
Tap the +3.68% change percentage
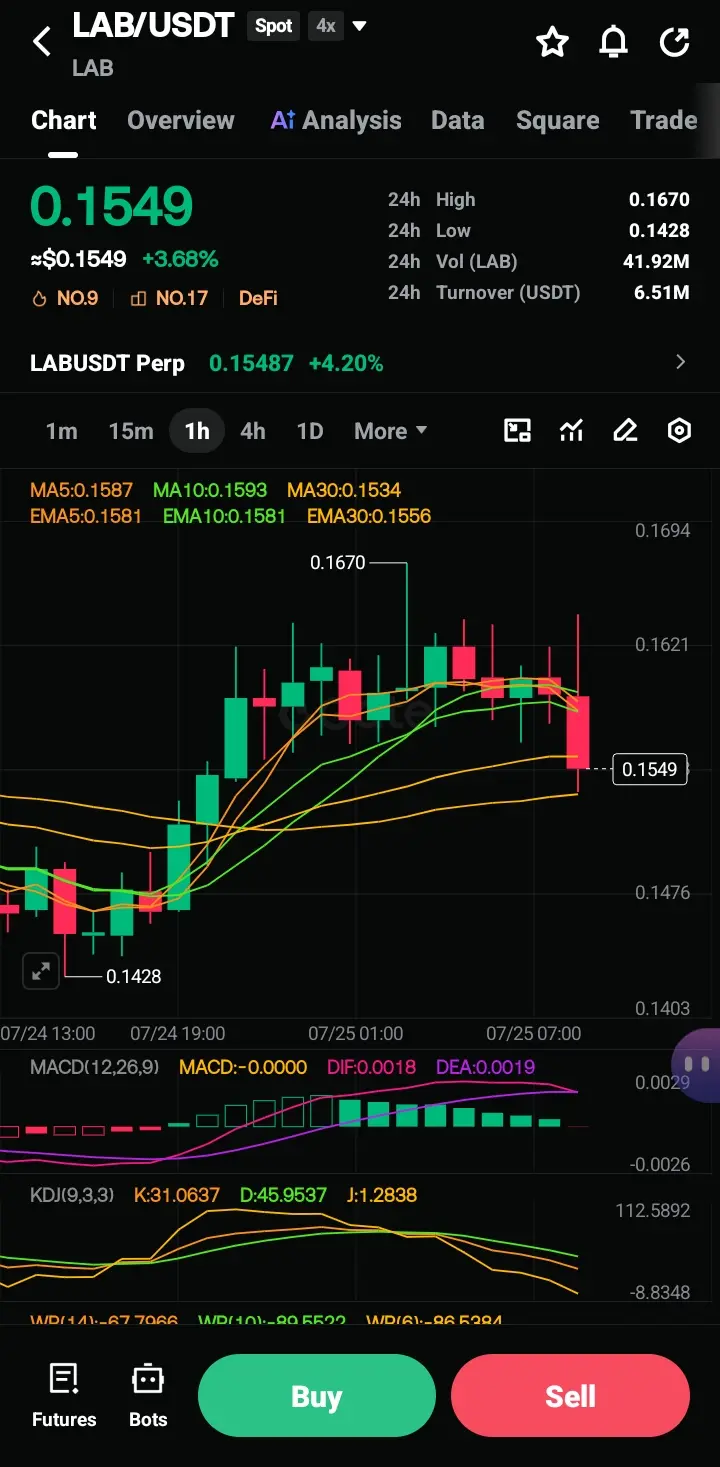coord(180,260)
